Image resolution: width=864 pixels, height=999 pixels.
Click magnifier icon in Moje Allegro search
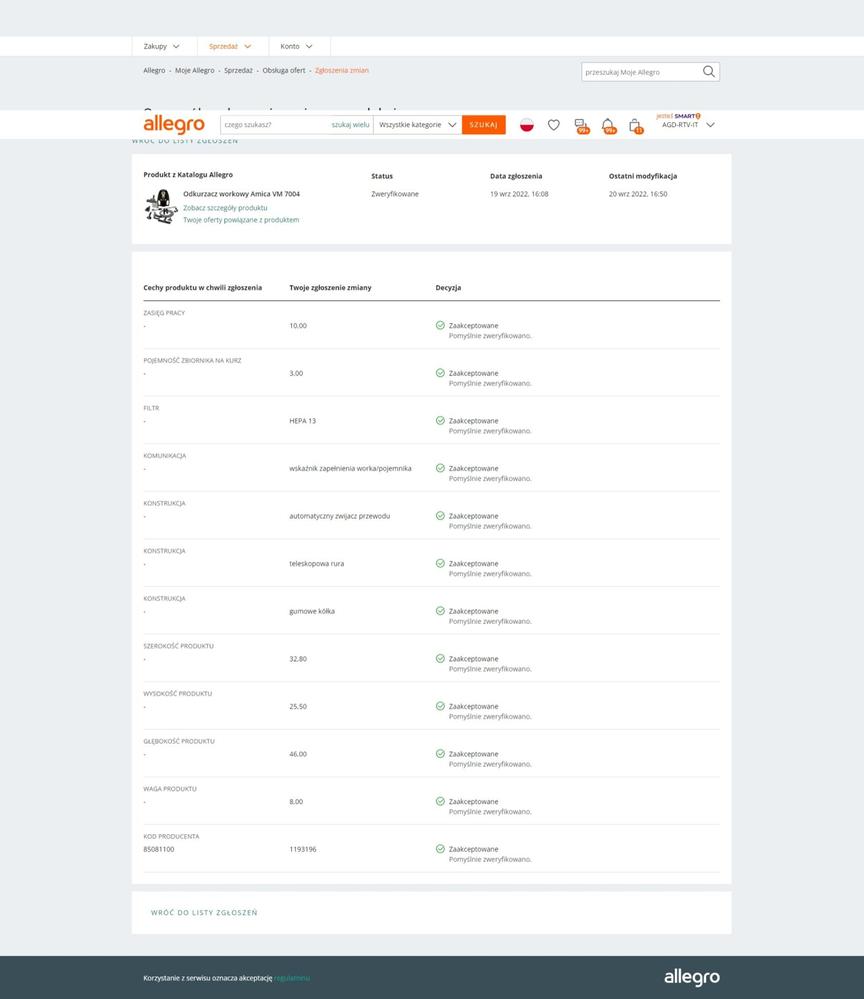coord(709,72)
